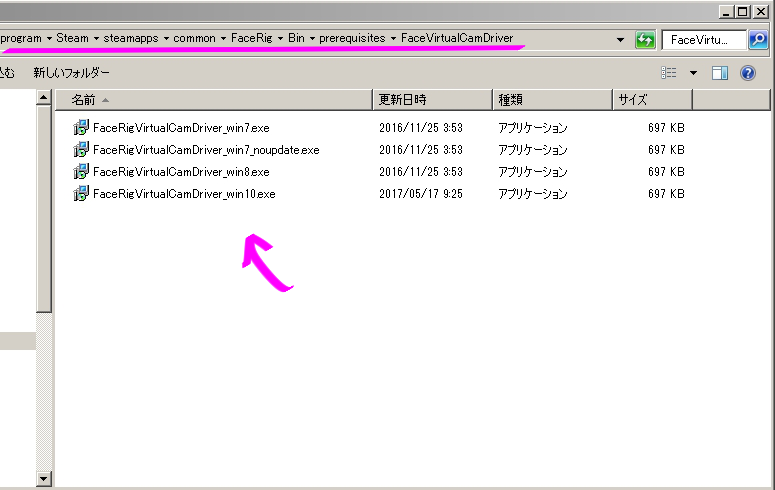
Task: Sort by サイズ column header
Action: pyautogui.click(x=652, y=100)
